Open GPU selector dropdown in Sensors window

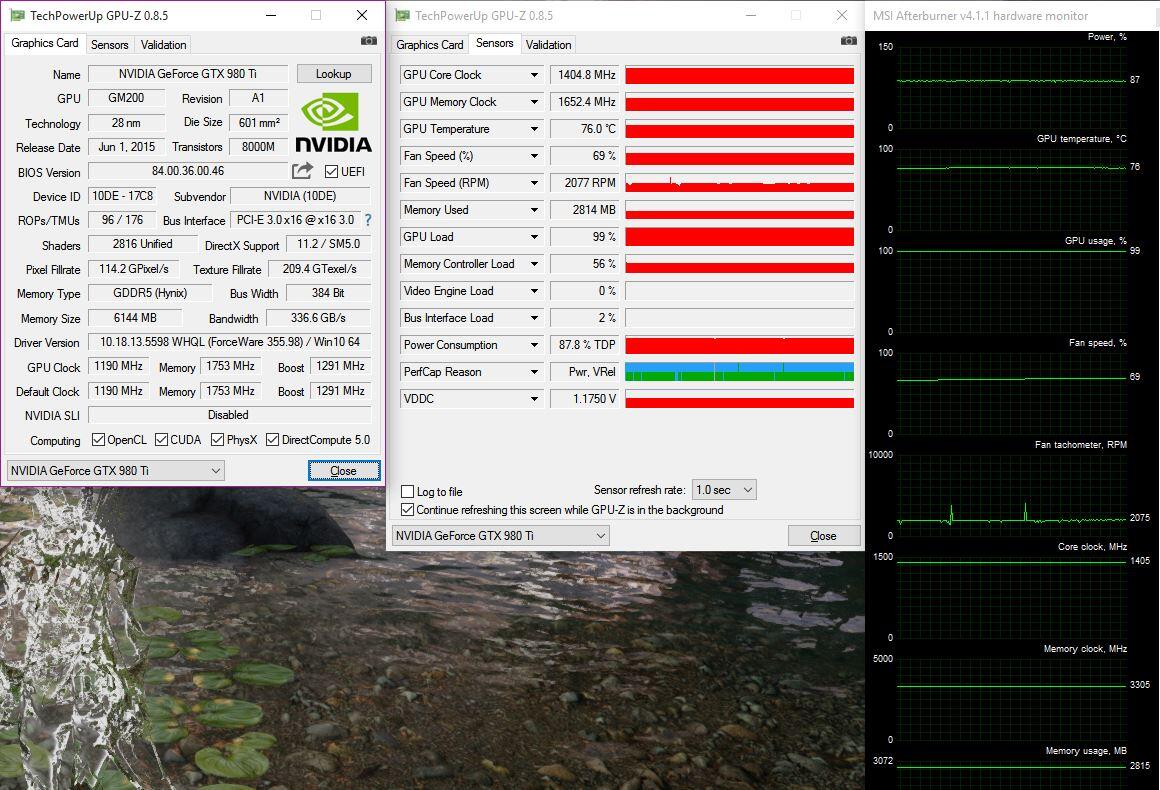[x=500, y=536]
